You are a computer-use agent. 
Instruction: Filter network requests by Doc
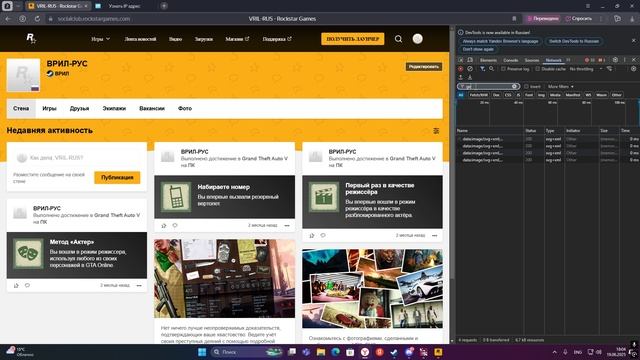click(496, 95)
